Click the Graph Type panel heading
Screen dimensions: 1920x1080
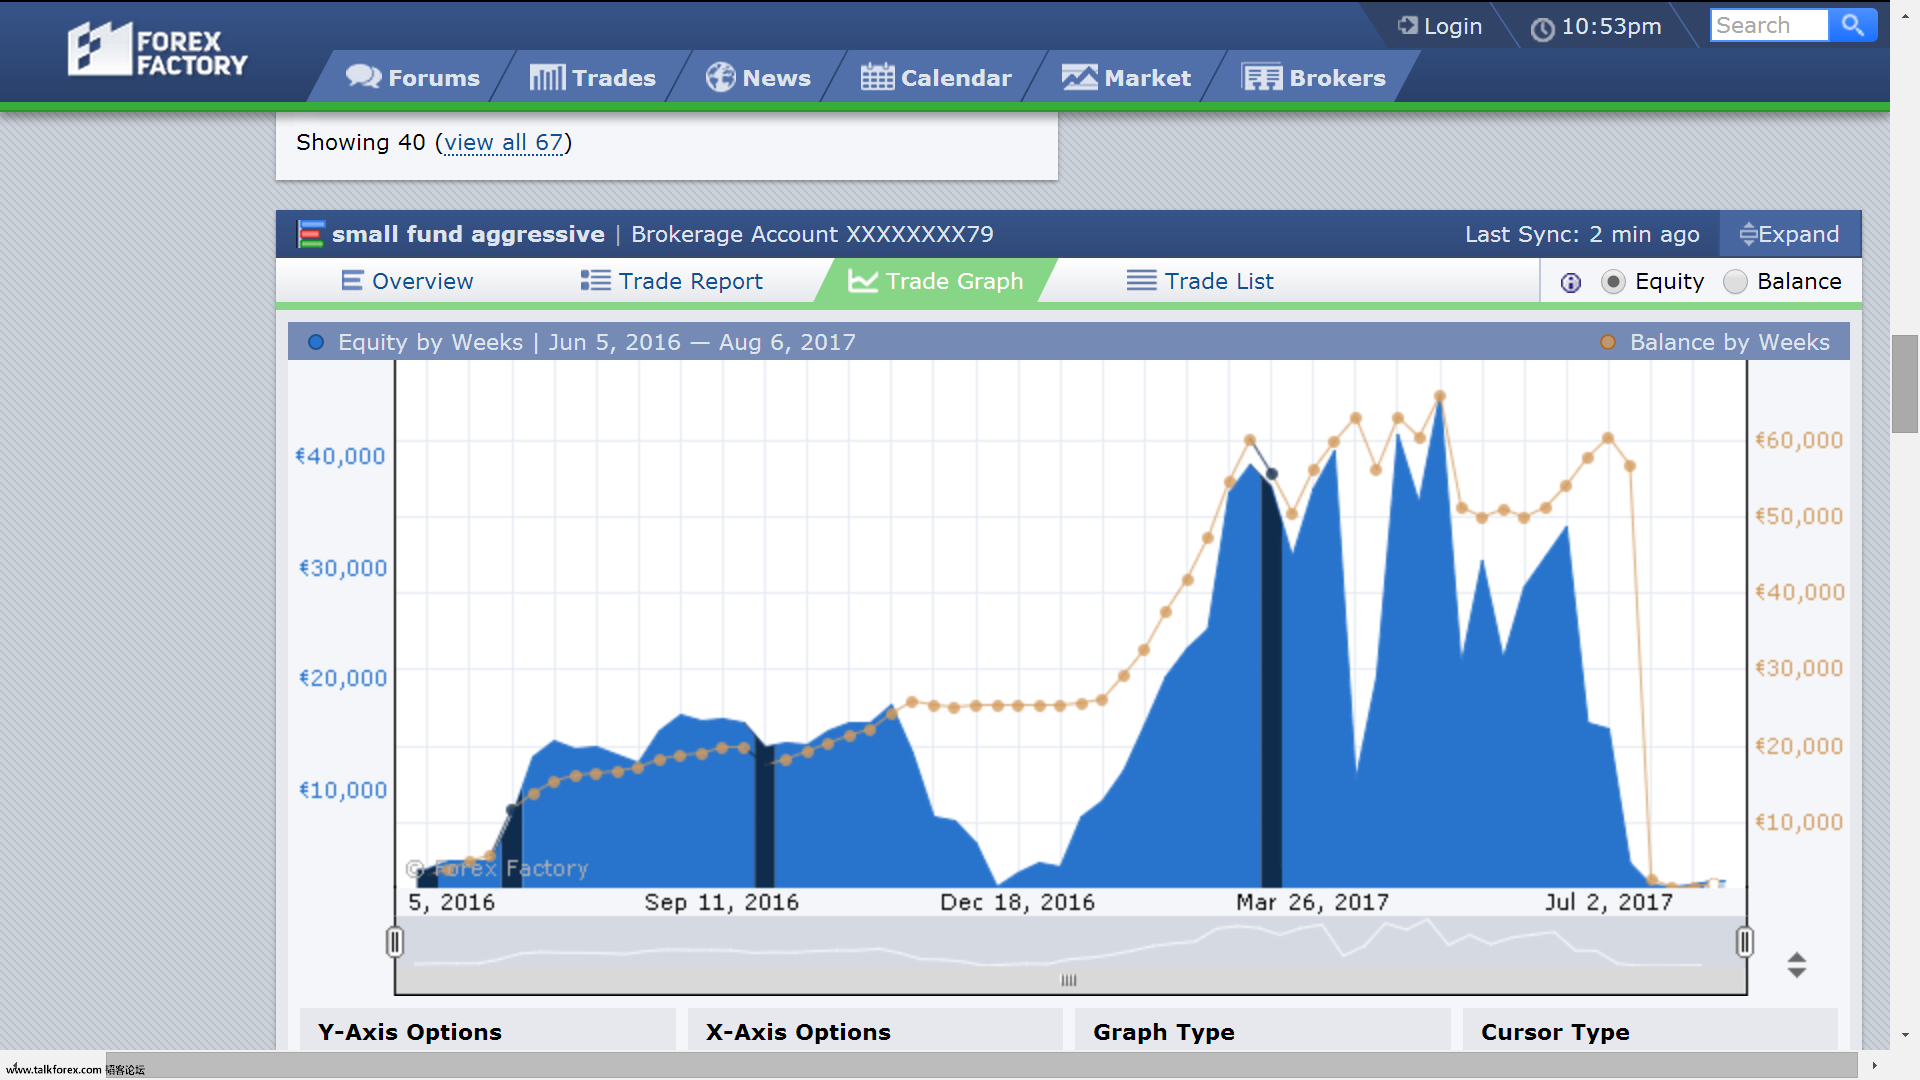coord(1164,1032)
